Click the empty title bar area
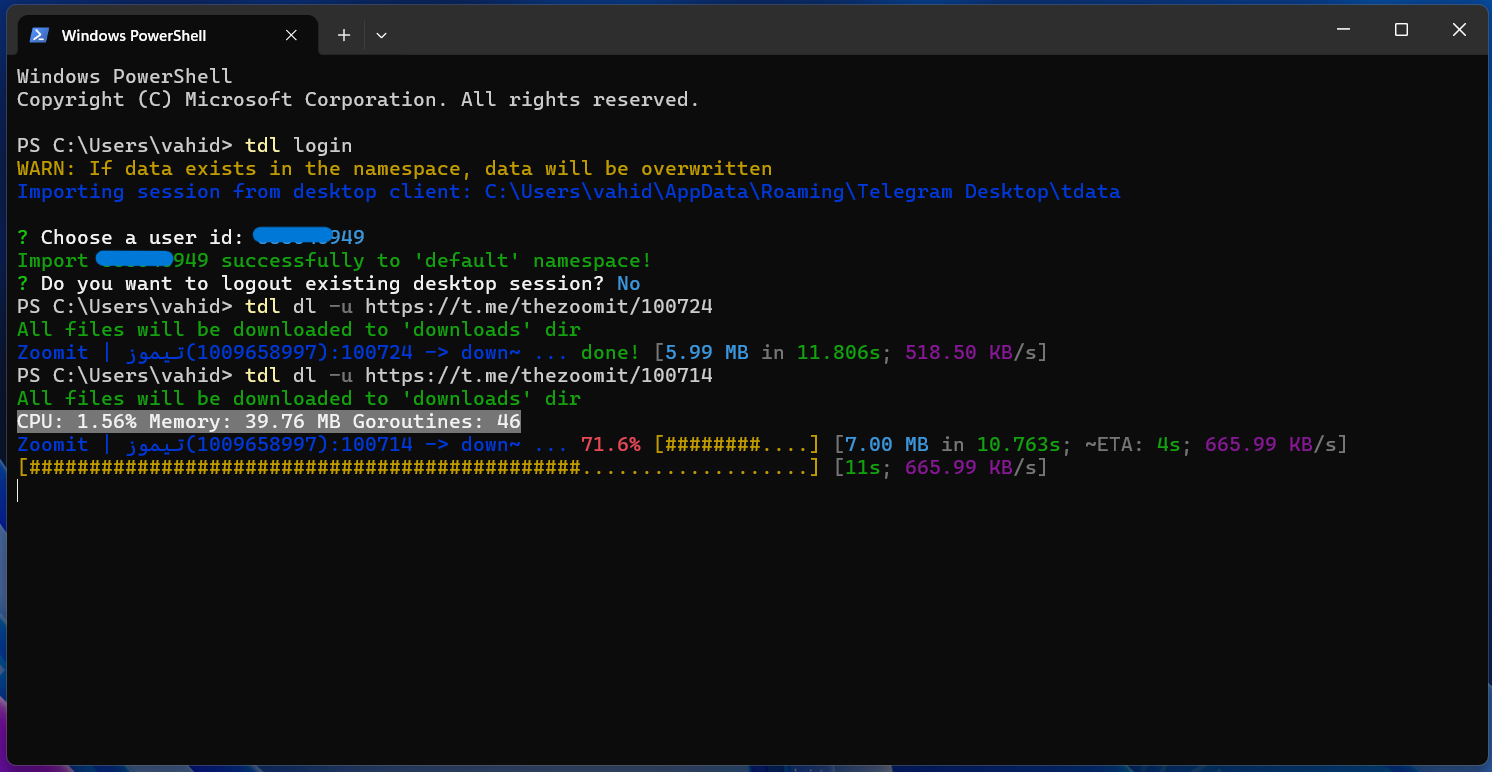This screenshot has height=772, width=1492. pos(850,30)
